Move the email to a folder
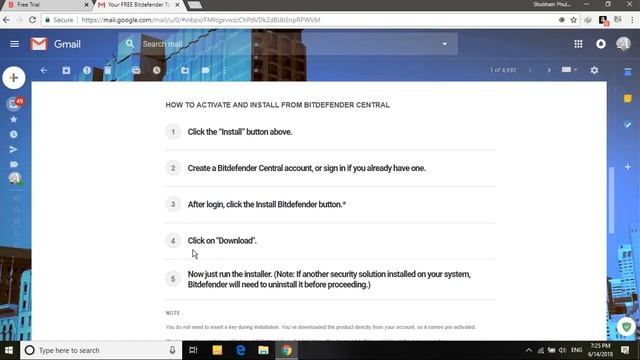Screen dimensions: 640x360 point(185,70)
